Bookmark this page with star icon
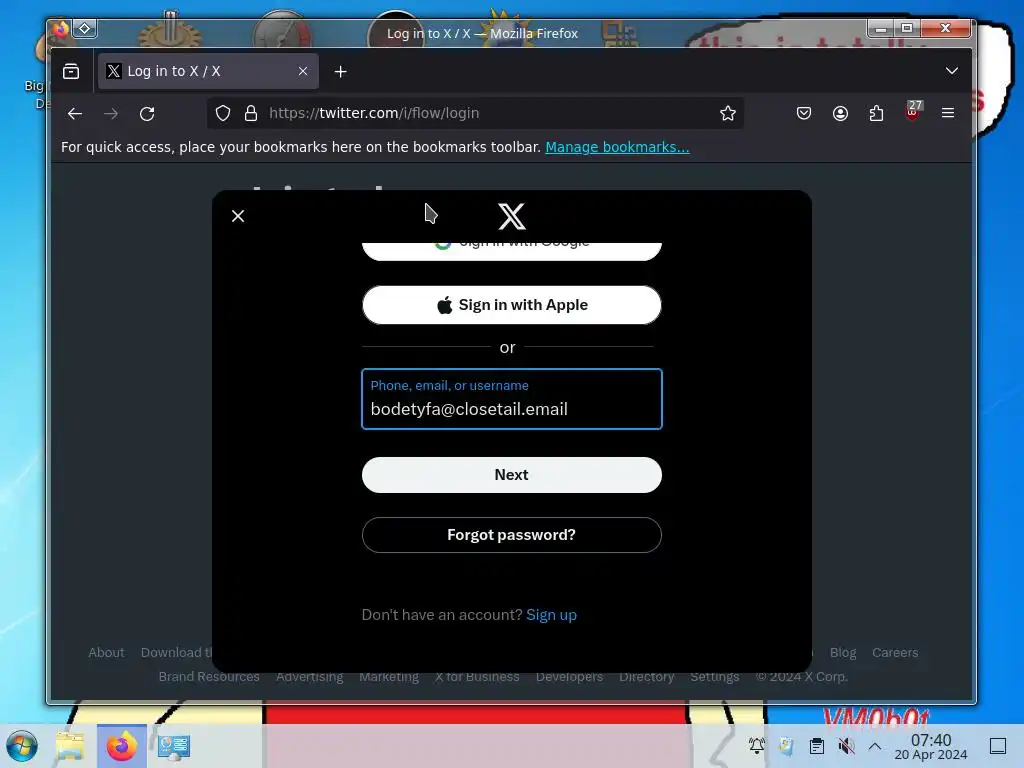This screenshot has width=1024, height=768. [728, 114]
